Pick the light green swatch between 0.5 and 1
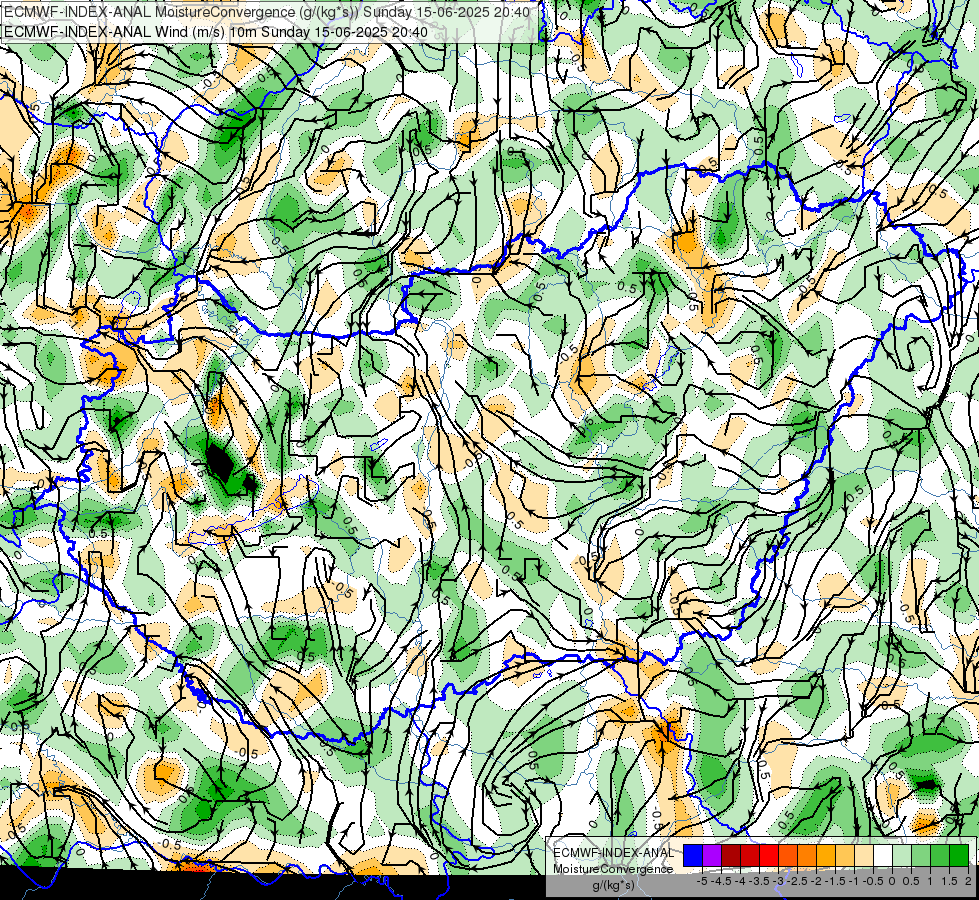979x900 pixels. pos(921,856)
